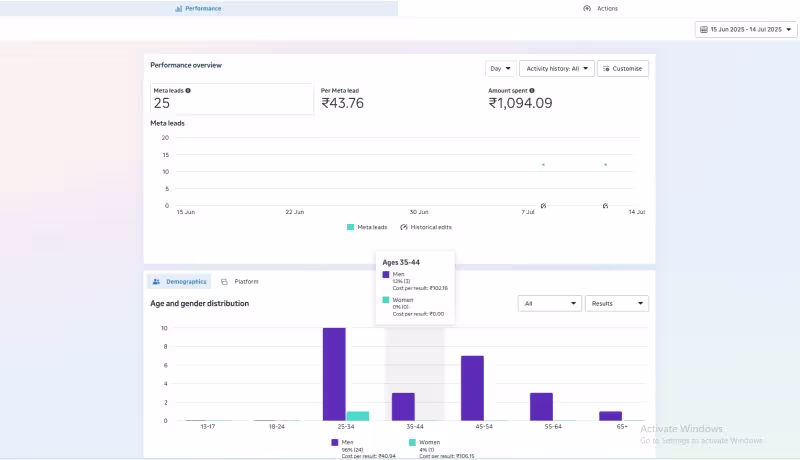This screenshot has width=800, height=460.
Task: Switch to the Platform tab
Action: (x=240, y=282)
